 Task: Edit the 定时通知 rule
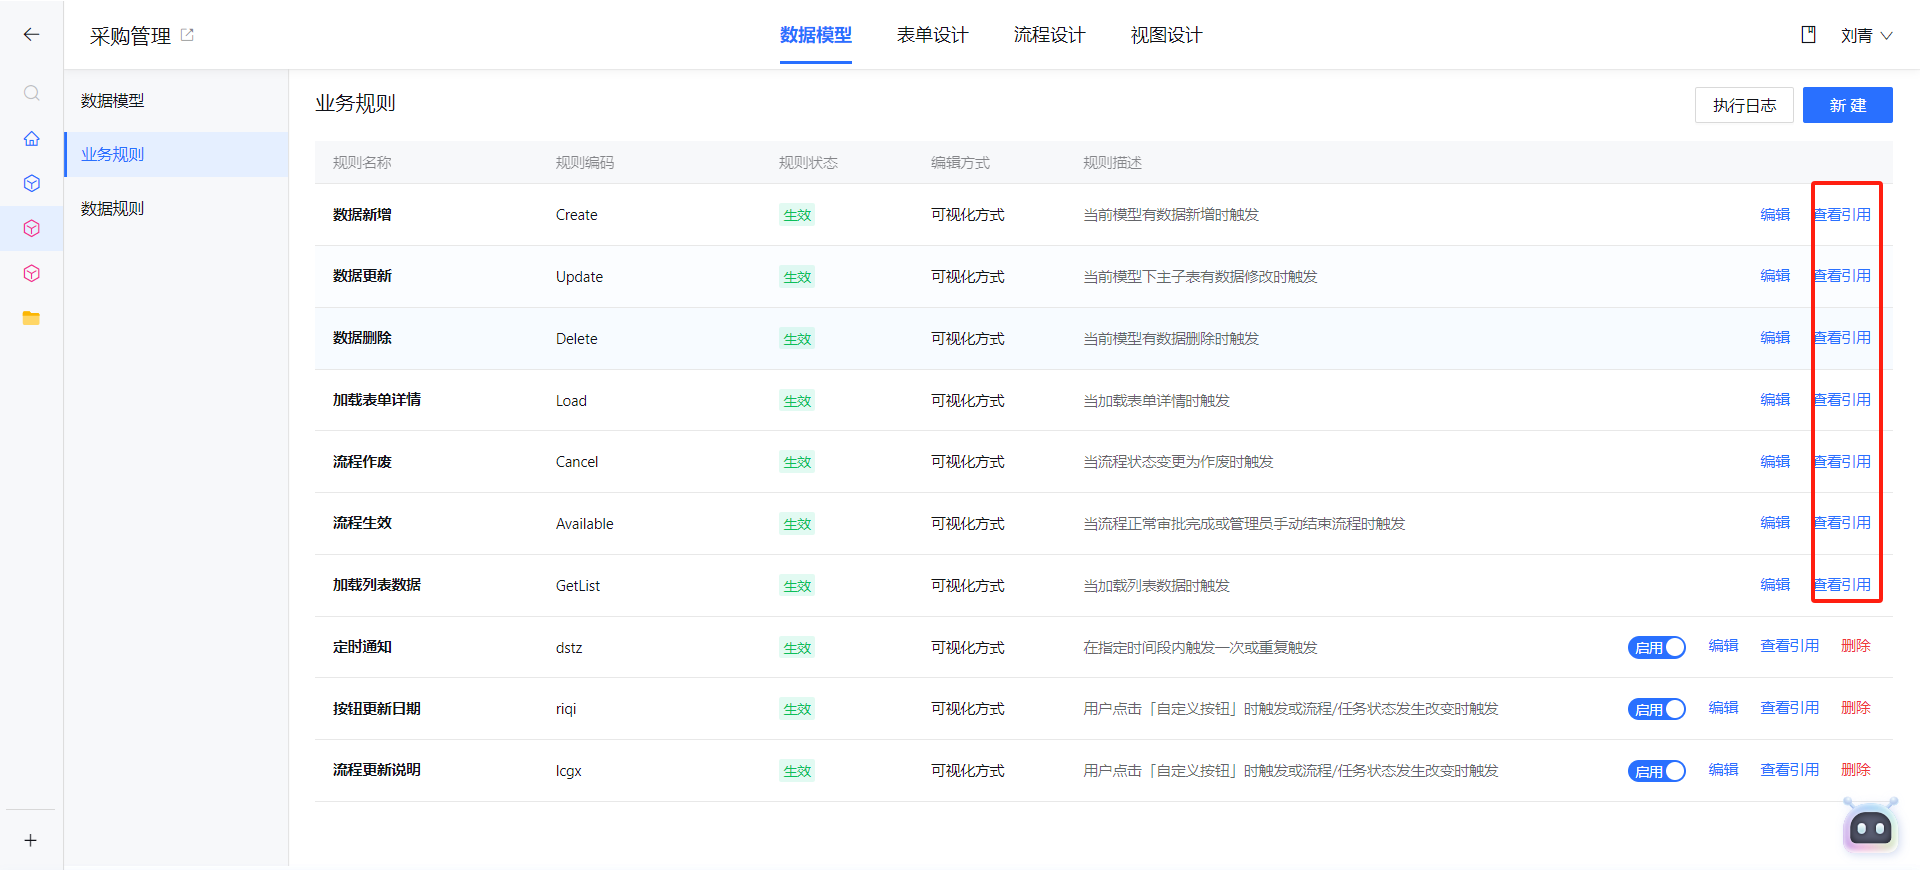[x=1723, y=646]
